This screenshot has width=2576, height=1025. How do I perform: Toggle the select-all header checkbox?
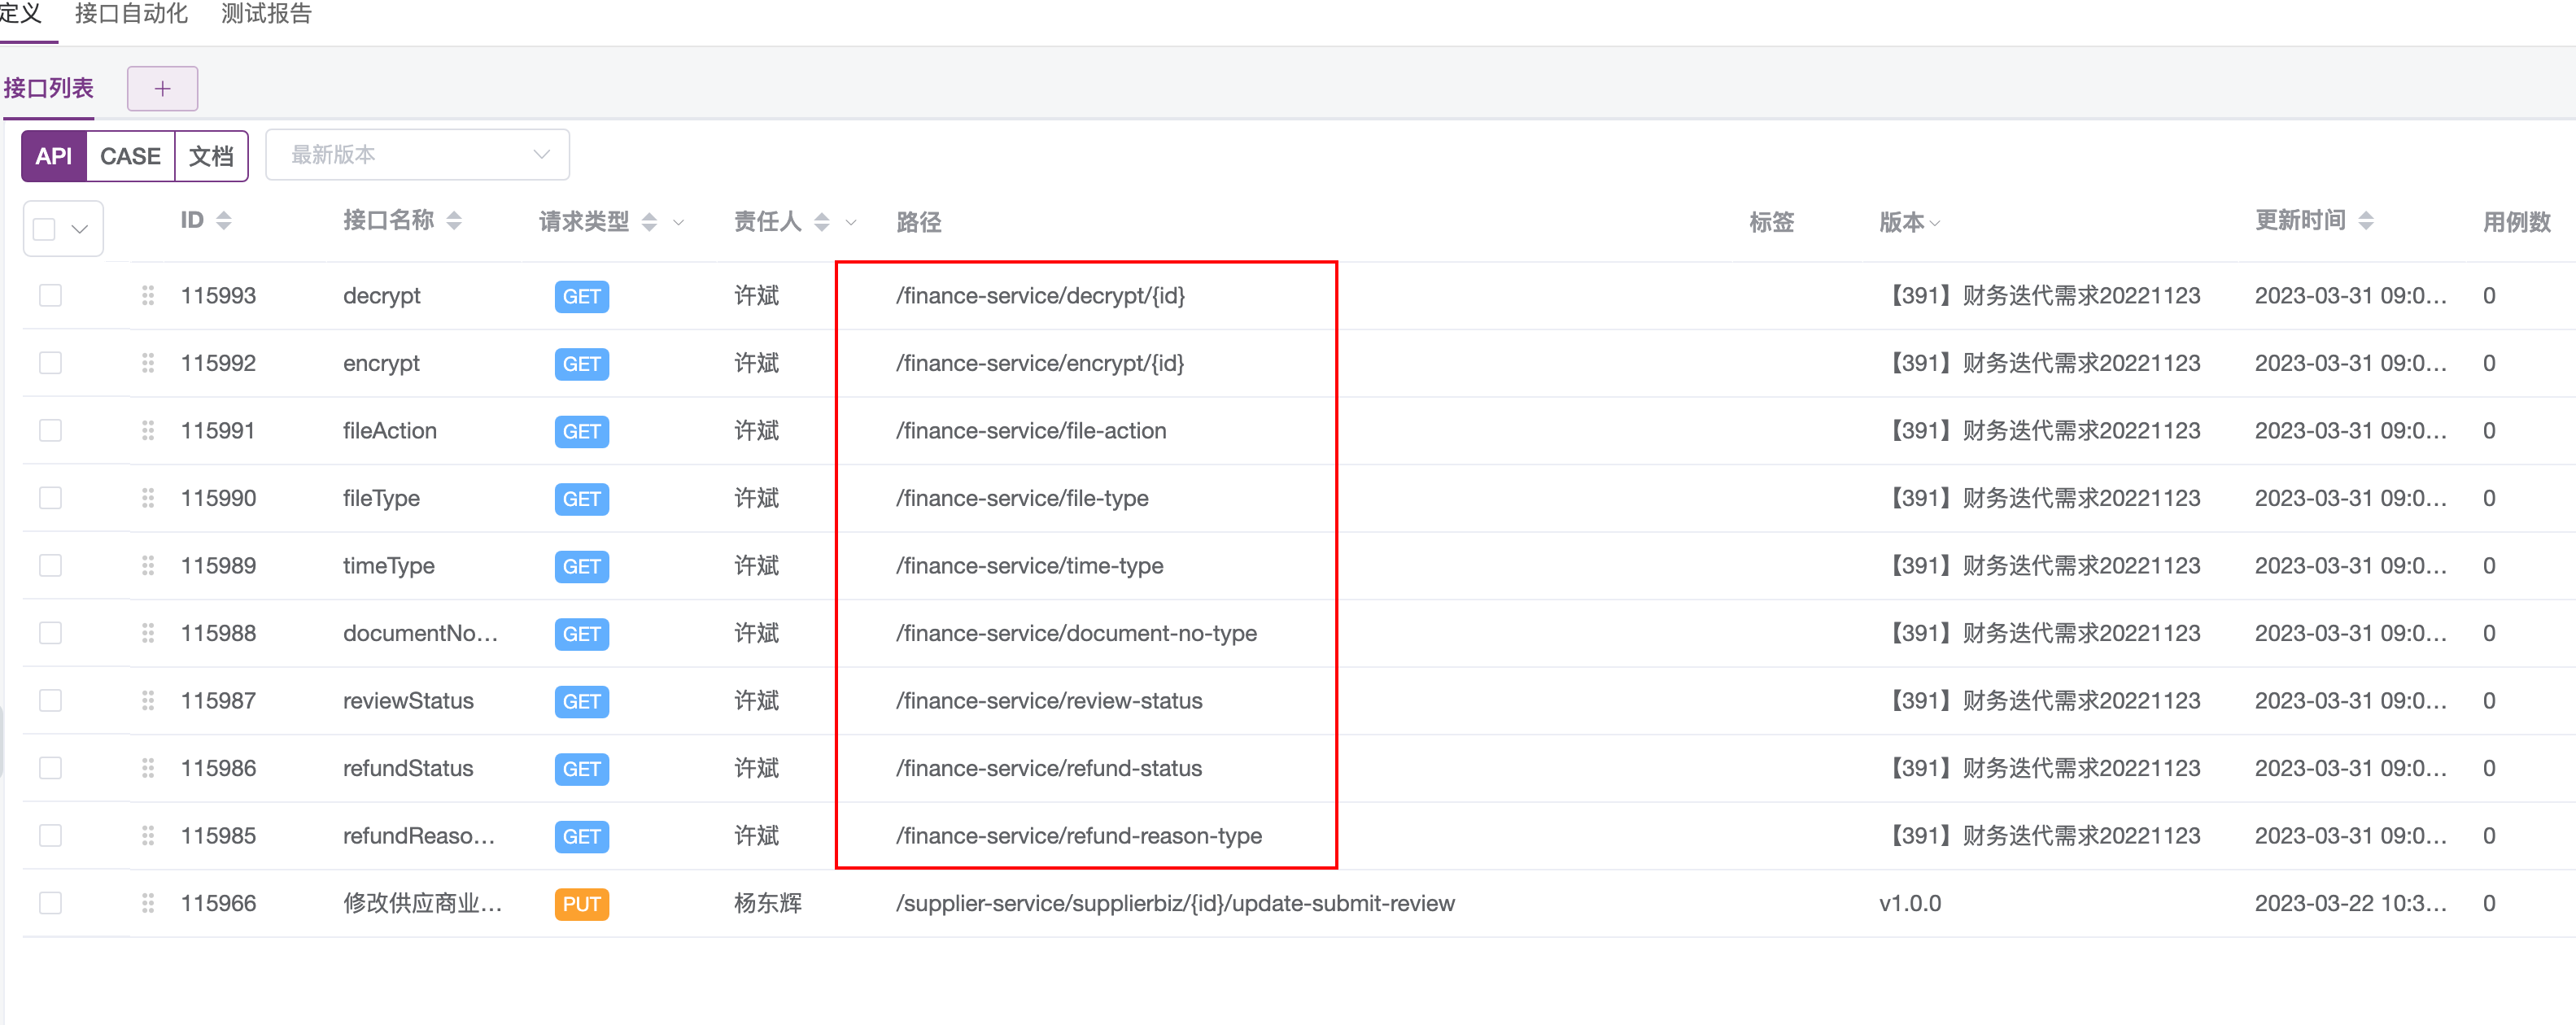click(44, 229)
